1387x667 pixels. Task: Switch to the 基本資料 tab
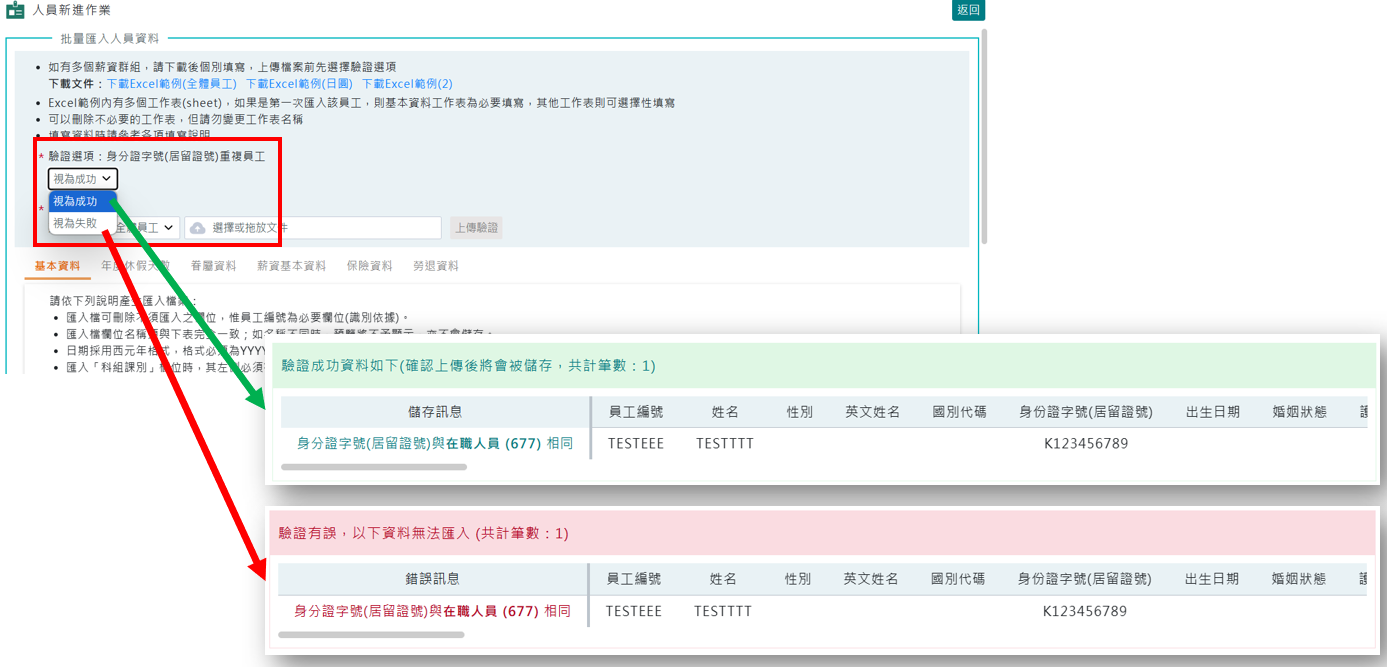[x=57, y=266]
